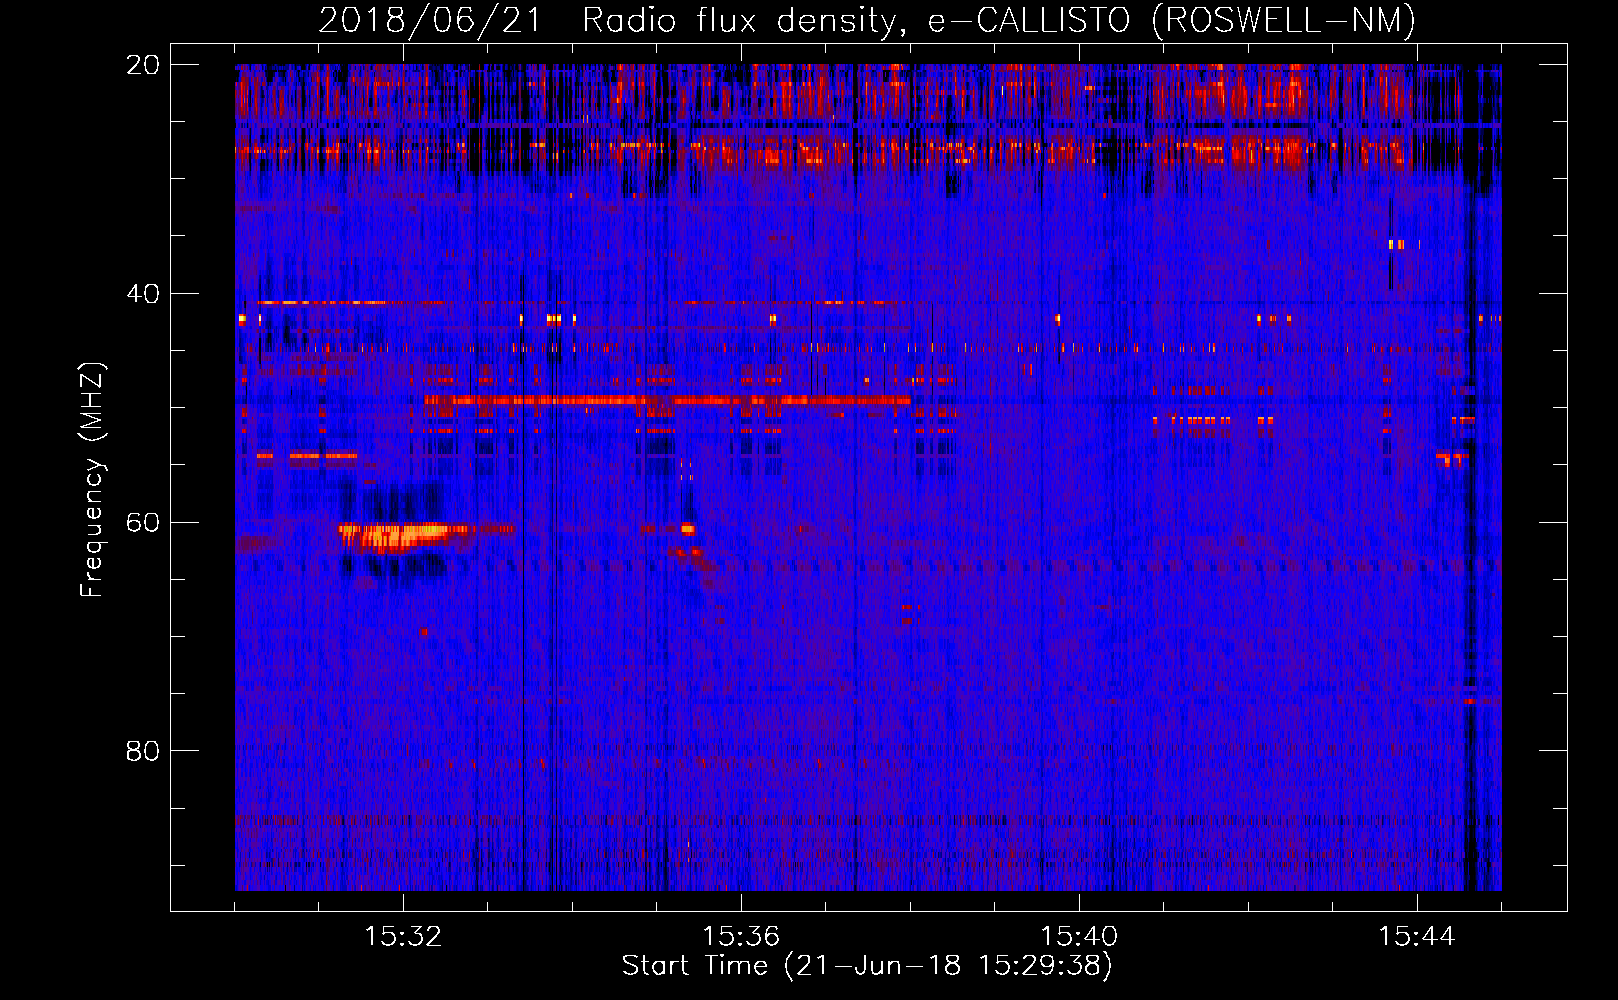1618x1000 pixels.
Task: Click the 80 frequency tick label
Action: click(142, 751)
